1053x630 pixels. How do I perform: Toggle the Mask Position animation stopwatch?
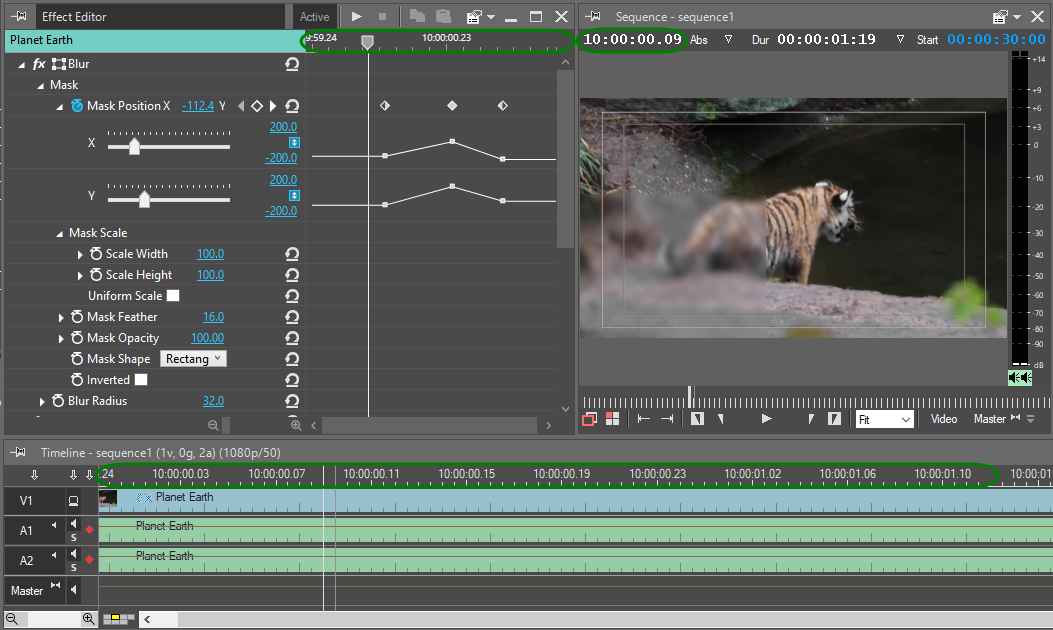tap(77, 106)
